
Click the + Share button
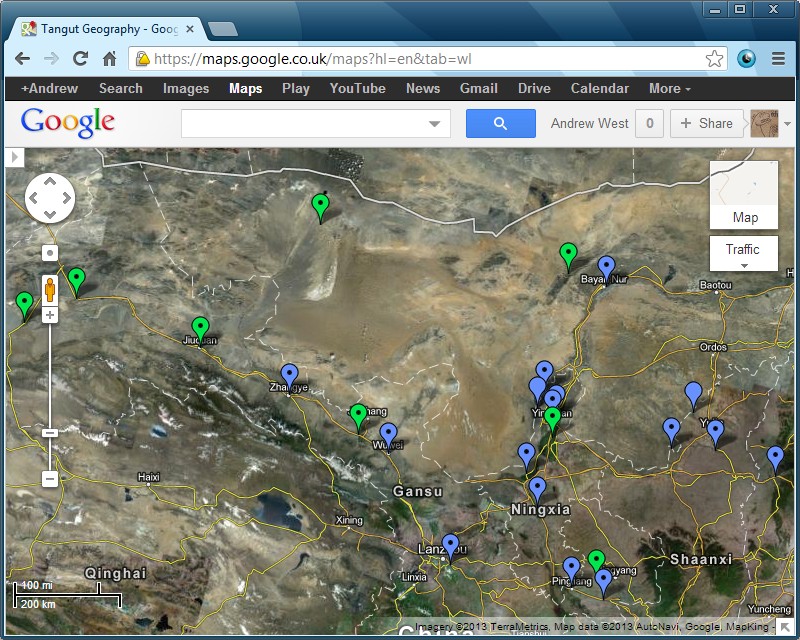pyautogui.click(x=706, y=124)
